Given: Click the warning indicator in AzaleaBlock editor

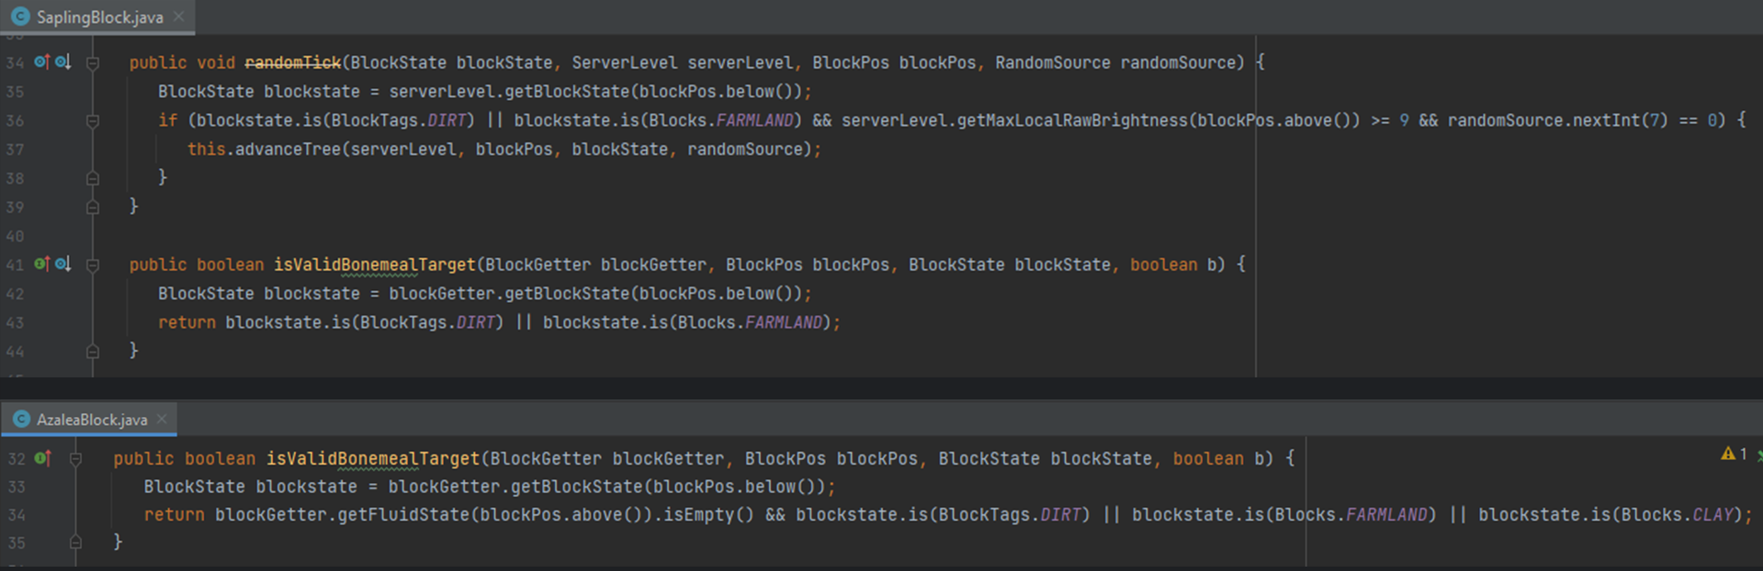Looking at the screenshot, I should pos(1728,454).
